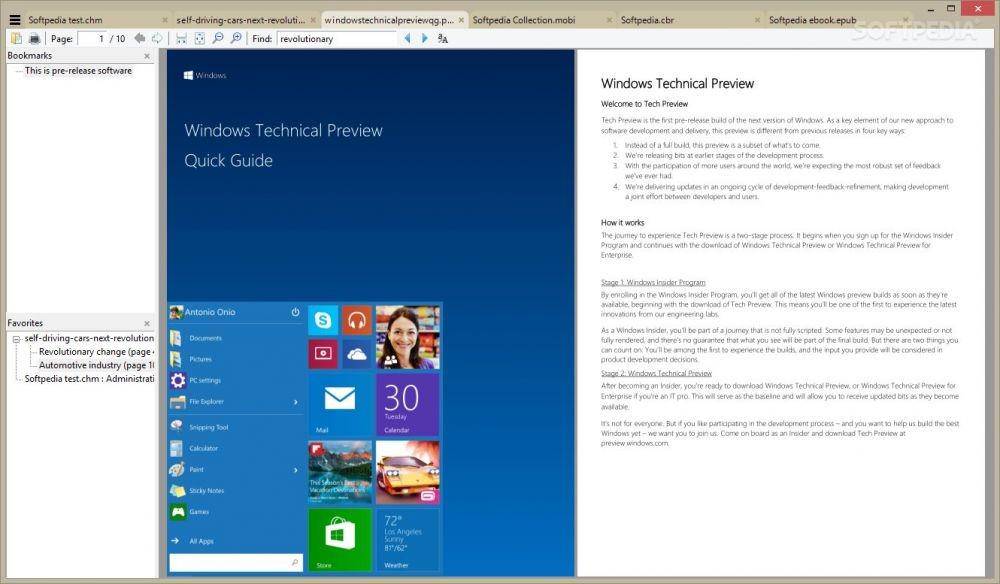Click the Page number input box
Viewport: 1000px width, 584px height.
pyautogui.click(x=92, y=38)
